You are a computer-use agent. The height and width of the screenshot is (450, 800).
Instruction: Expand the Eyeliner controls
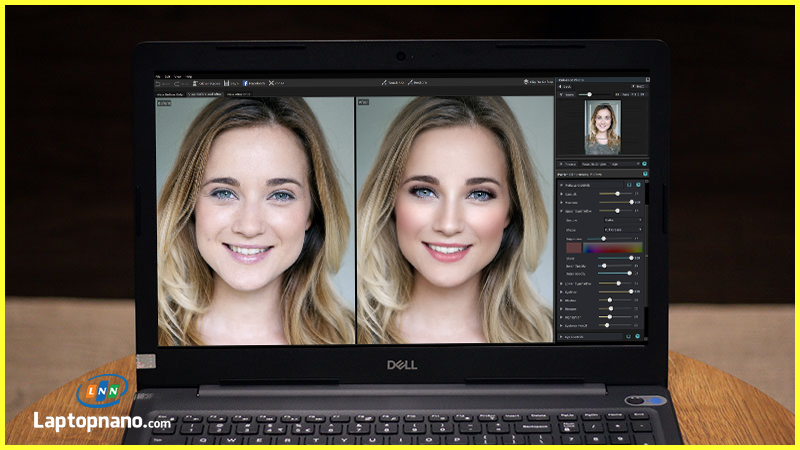pos(562,292)
